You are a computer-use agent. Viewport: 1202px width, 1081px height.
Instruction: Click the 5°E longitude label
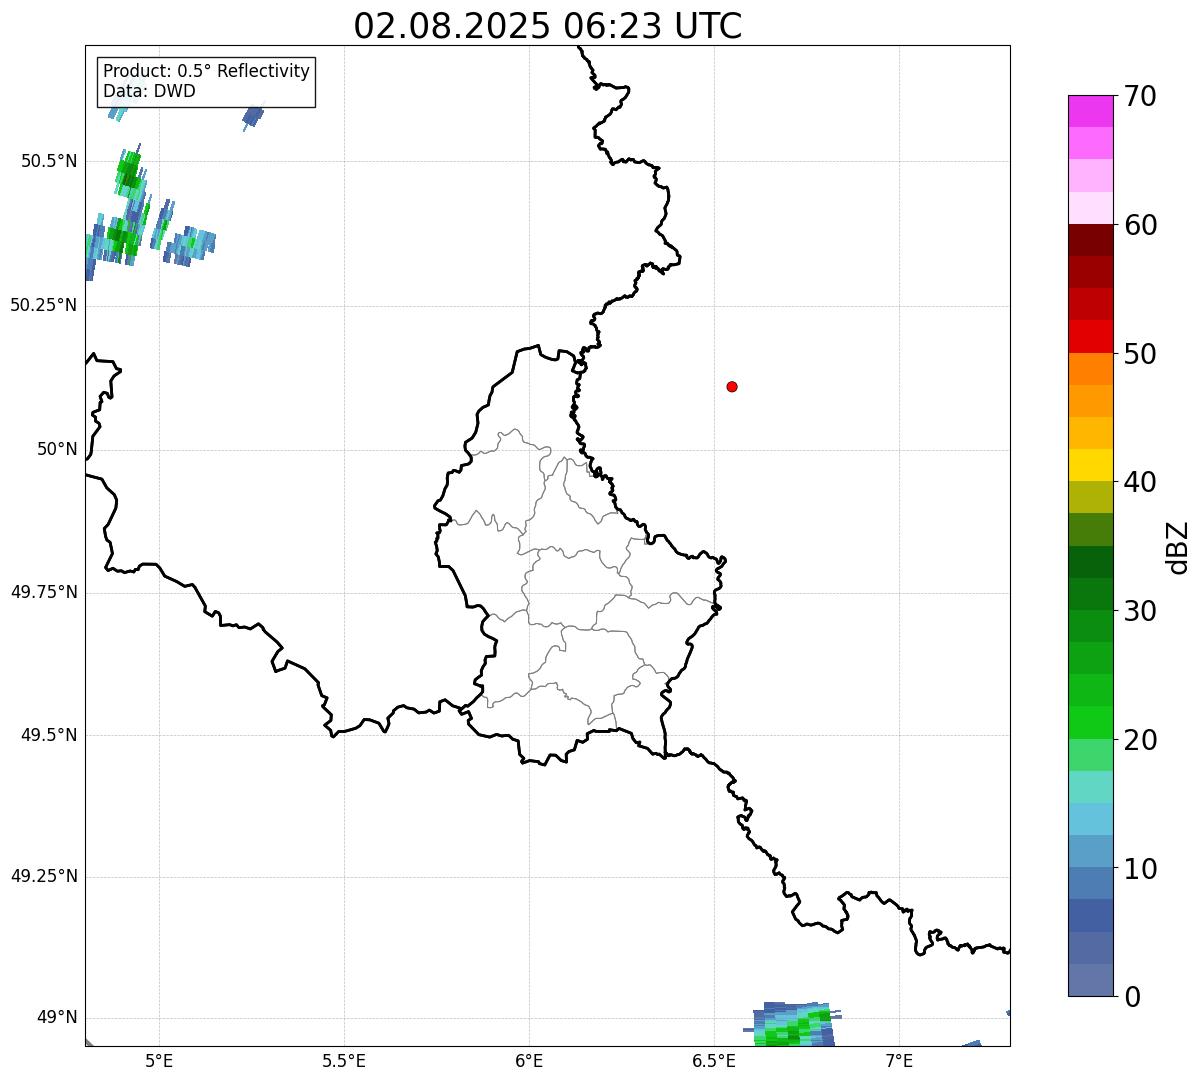(x=159, y=1061)
